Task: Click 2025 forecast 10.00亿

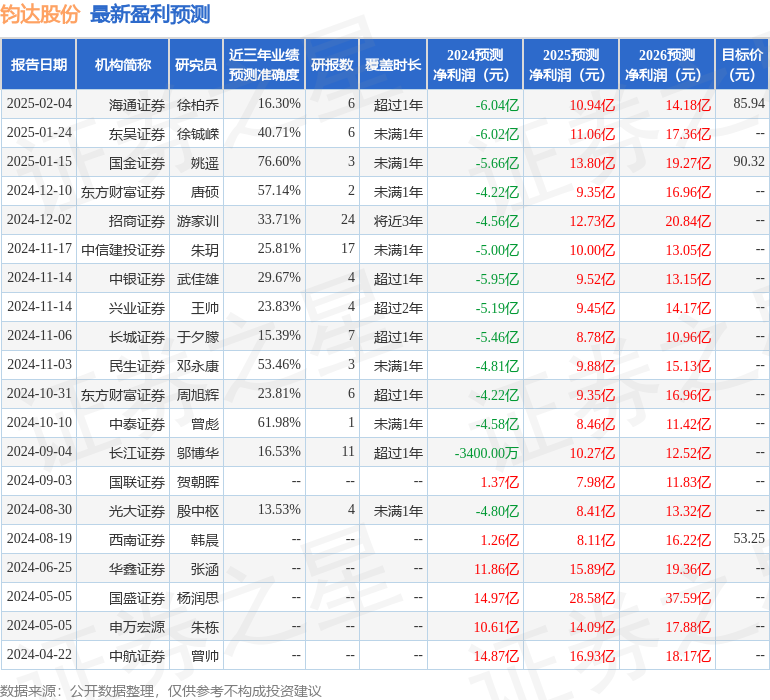Action: (592, 250)
